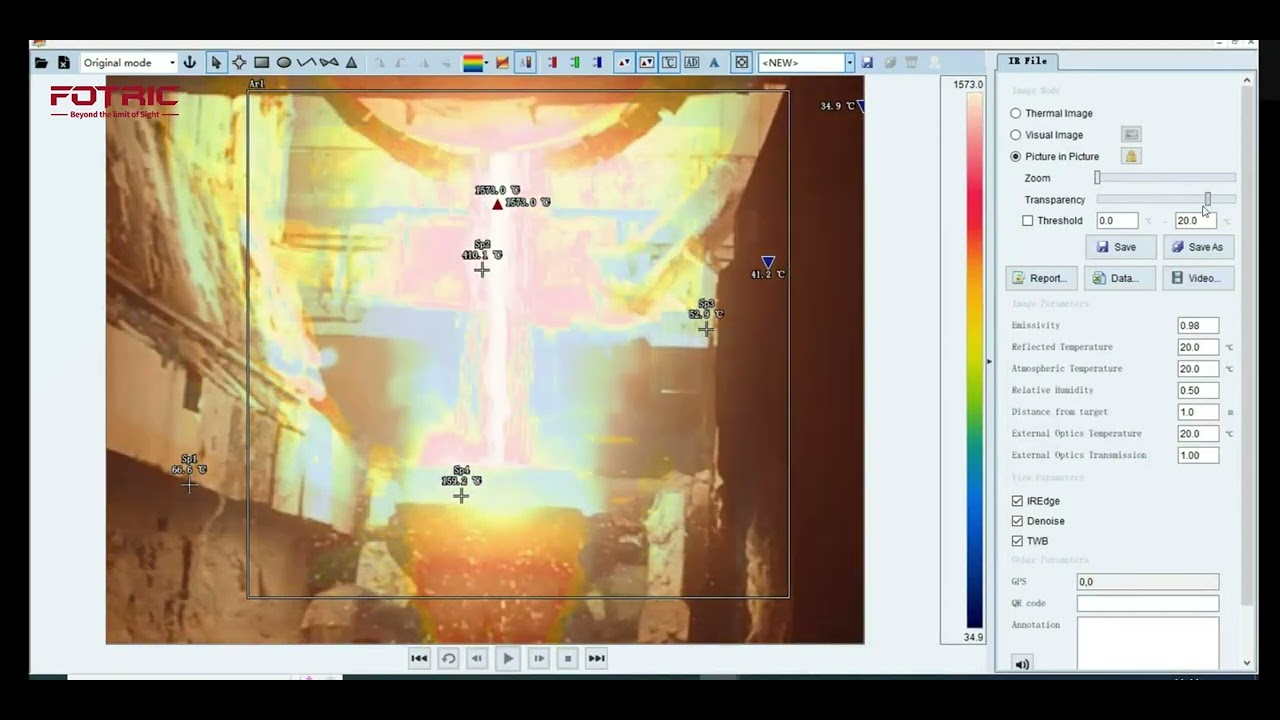This screenshot has width=1280, height=720.
Task: Click the Transparency slider handle
Action: point(1208,200)
